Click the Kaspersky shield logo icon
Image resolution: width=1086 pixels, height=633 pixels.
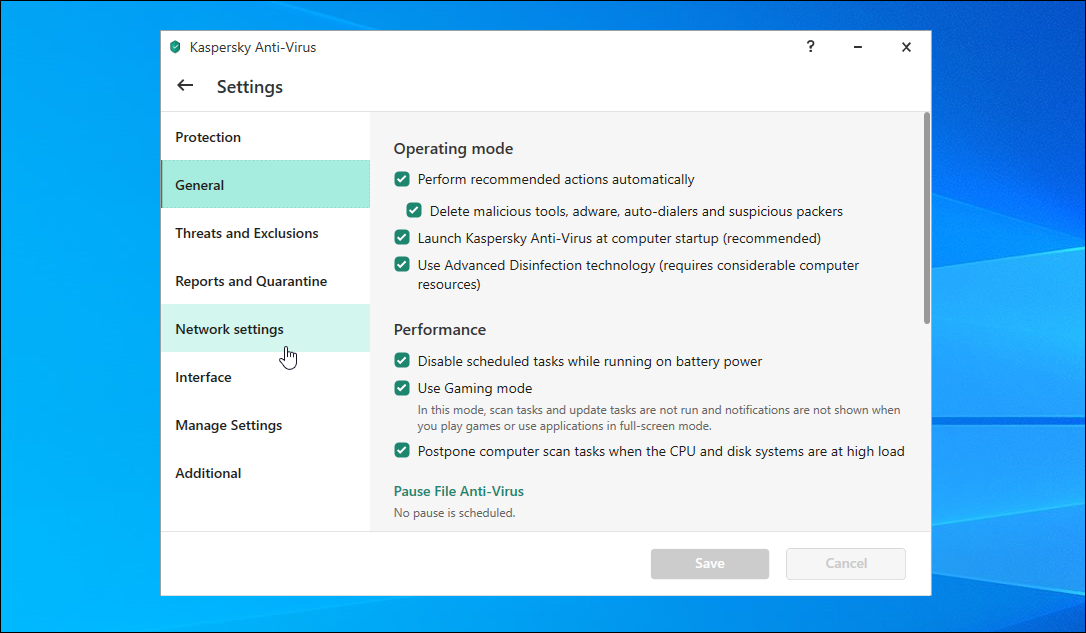pos(175,47)
